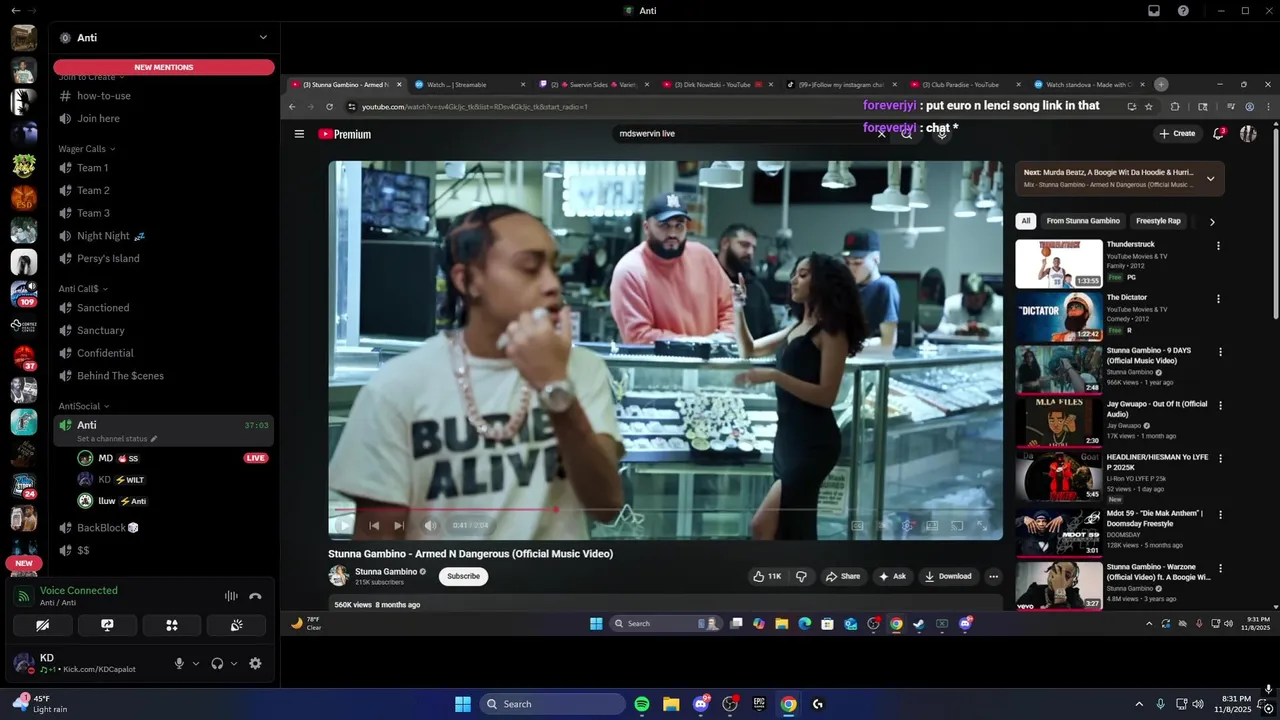Open the microphone input options chevron
Viewport: 1280px width, 720px height.
[195, 663]
